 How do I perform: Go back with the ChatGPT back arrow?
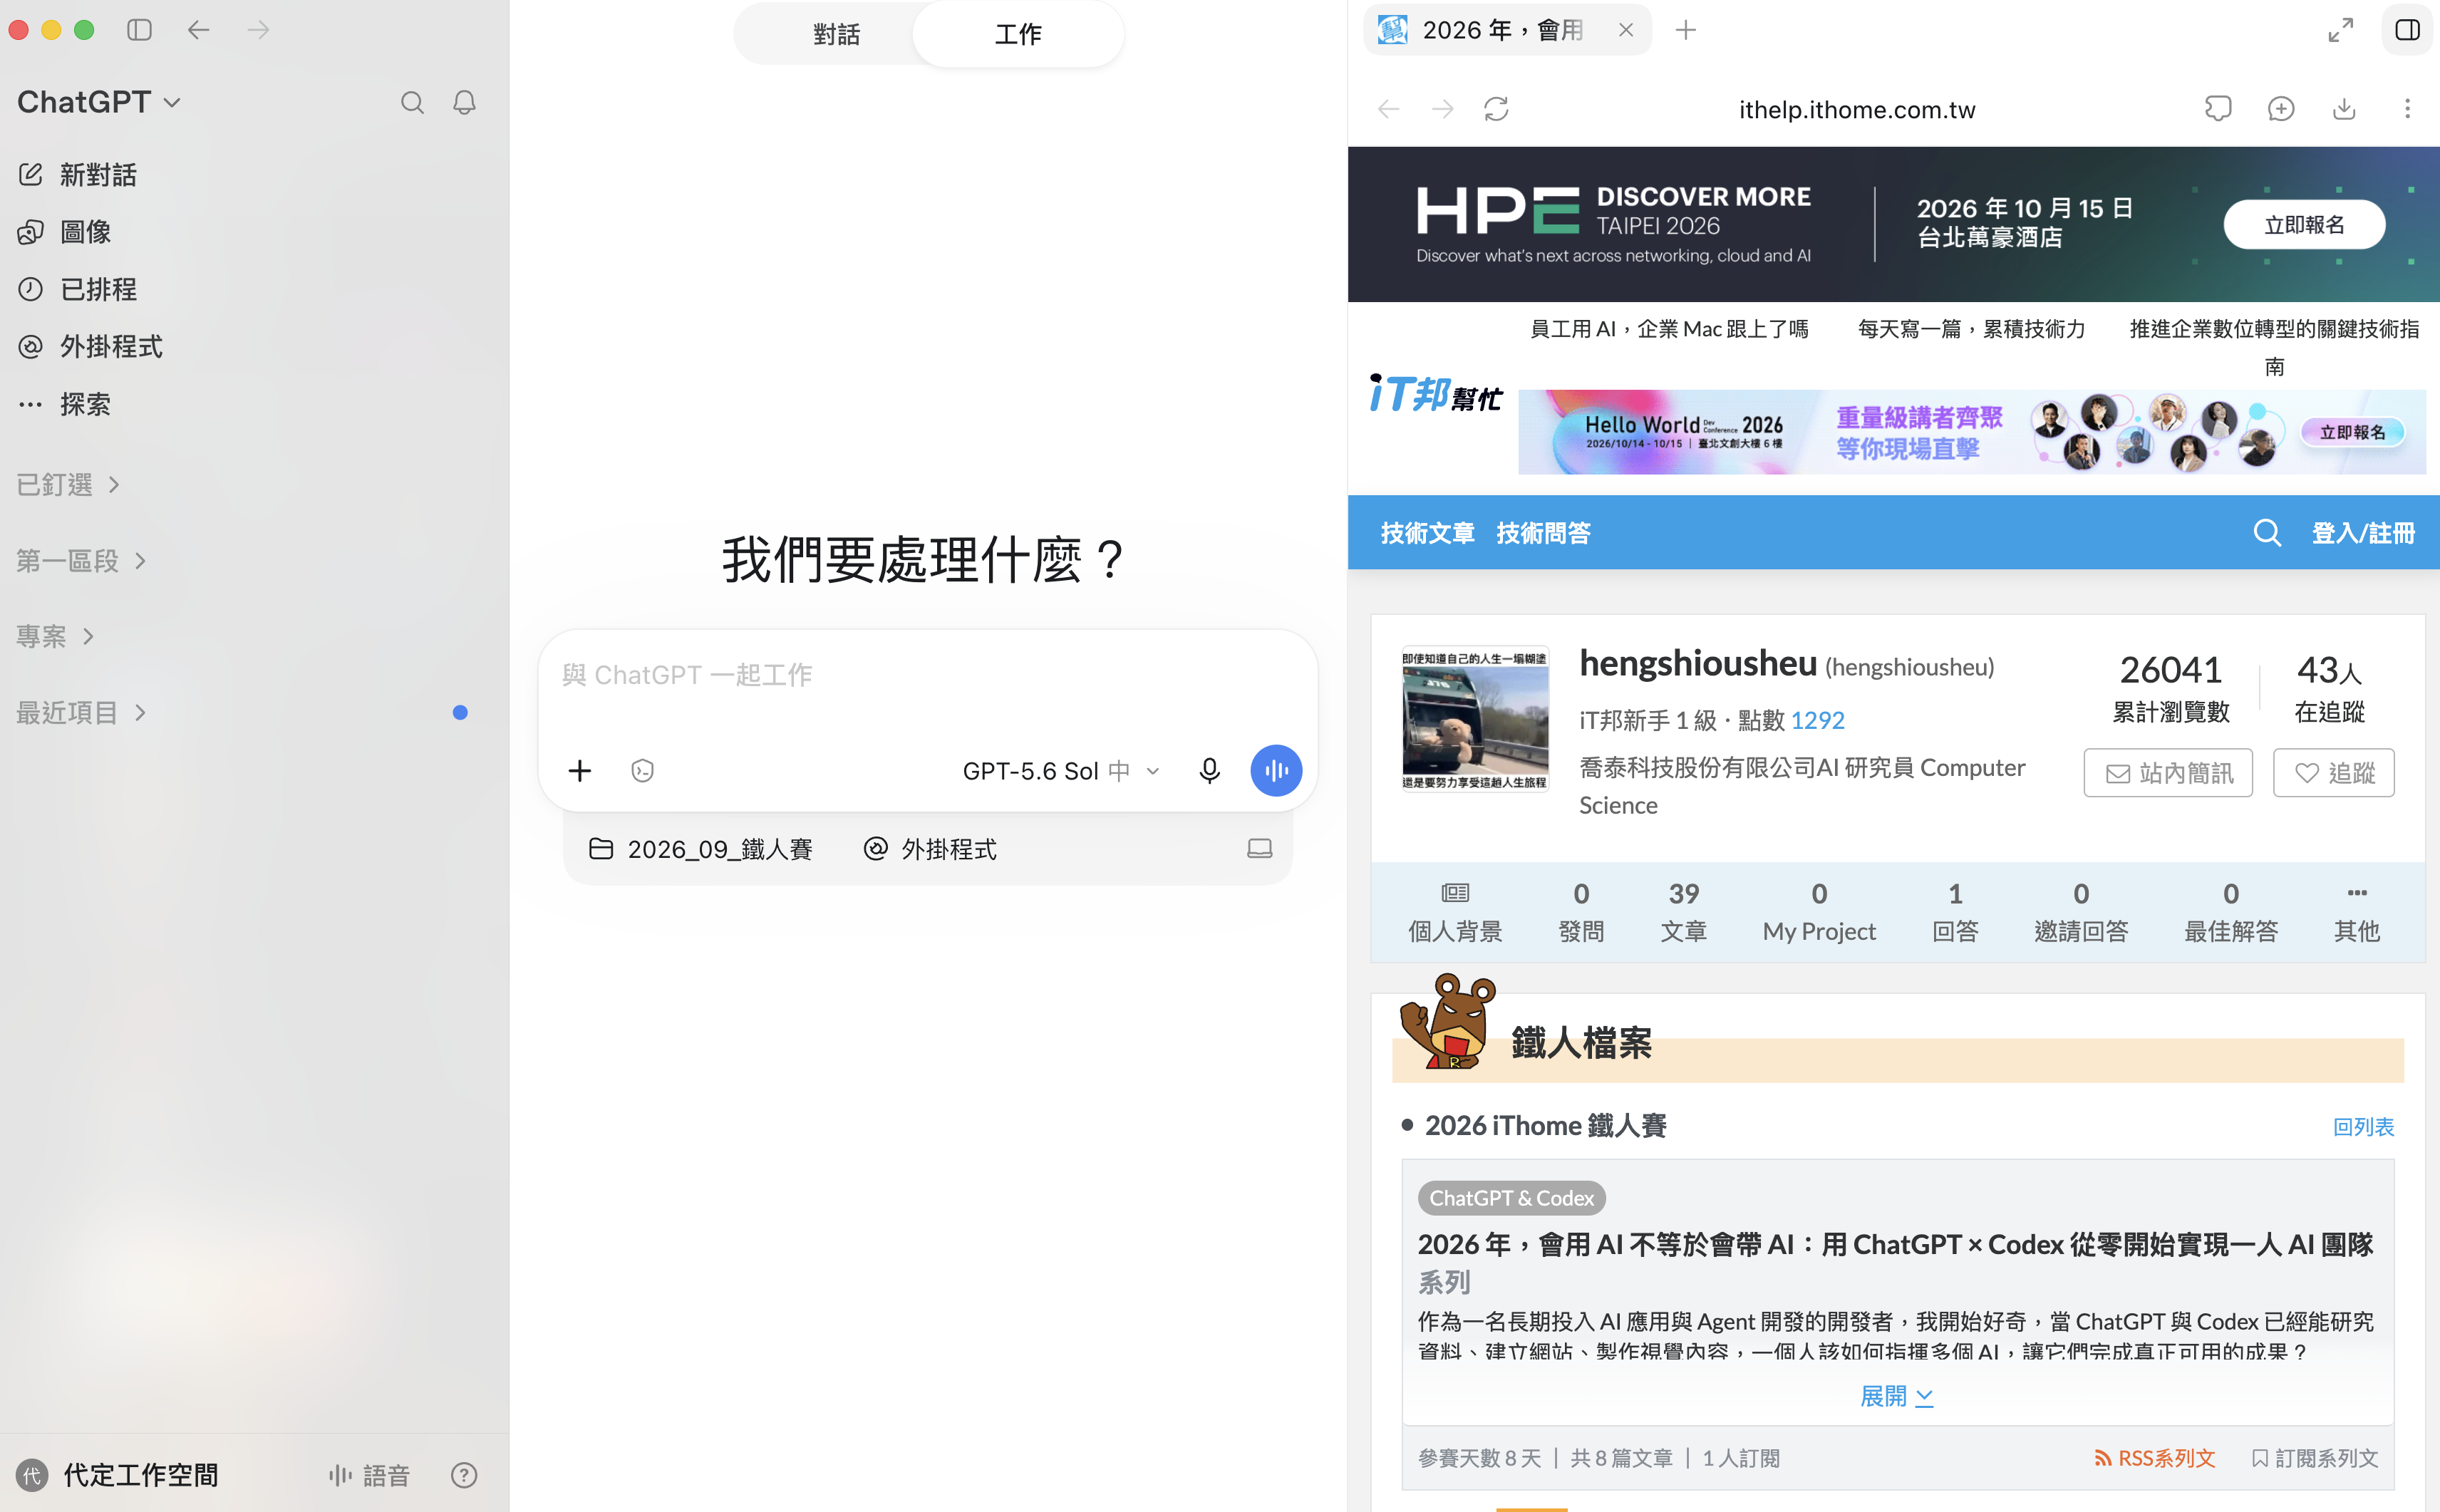pyautogui.click(x=199, y=30)
